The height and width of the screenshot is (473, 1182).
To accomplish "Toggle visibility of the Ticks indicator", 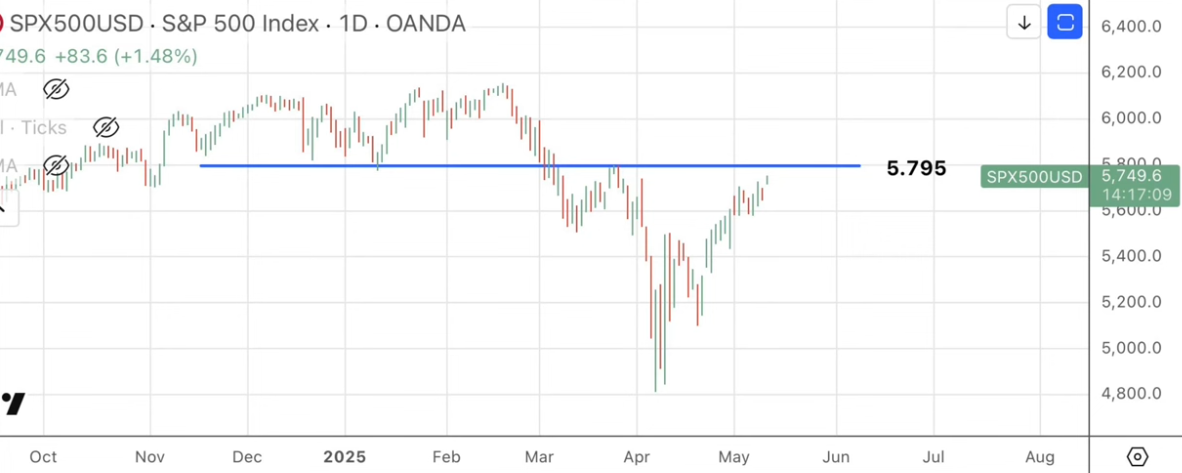I will tap(105, 127).
